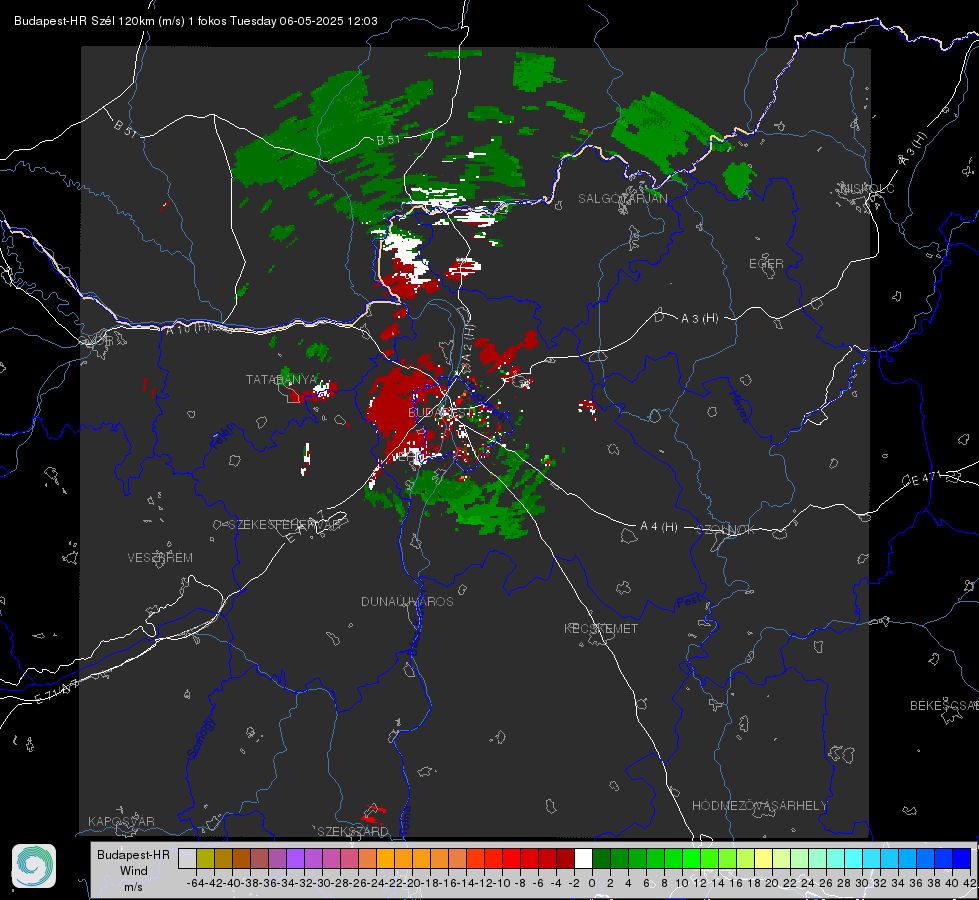Click the VESZPREM city label
The image size is (979, 900).
pyautogui.click(x=160, y=557)
